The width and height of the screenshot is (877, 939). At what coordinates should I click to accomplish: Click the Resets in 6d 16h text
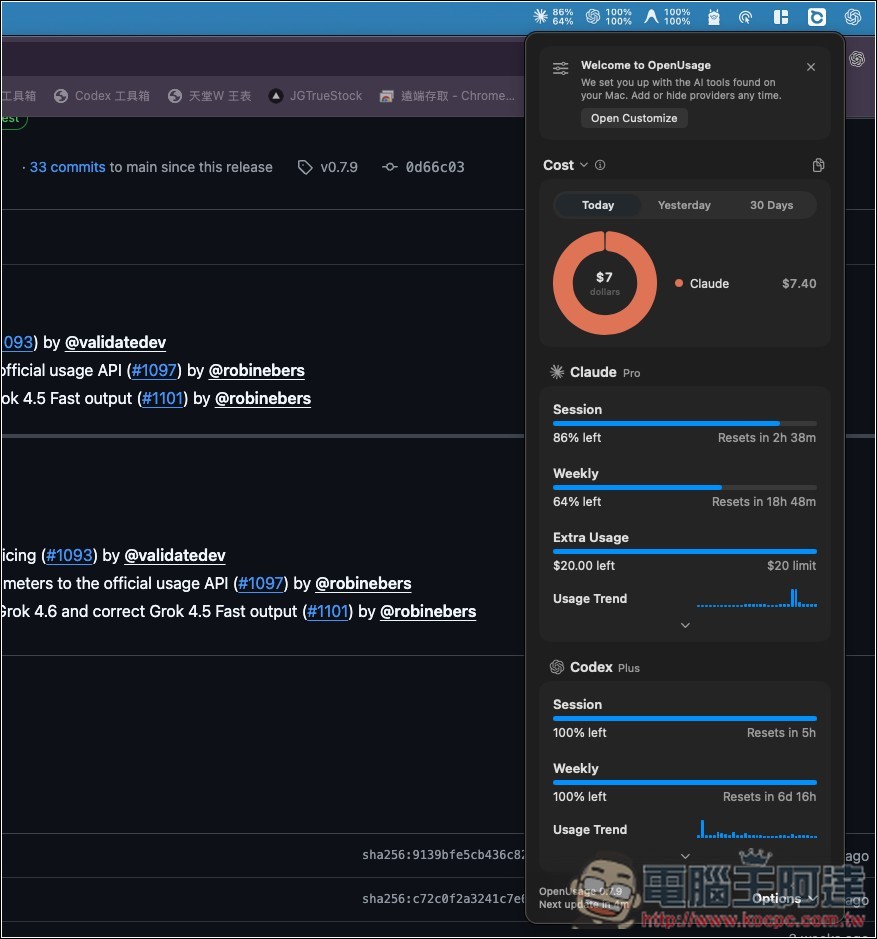(x=769, y=797)
